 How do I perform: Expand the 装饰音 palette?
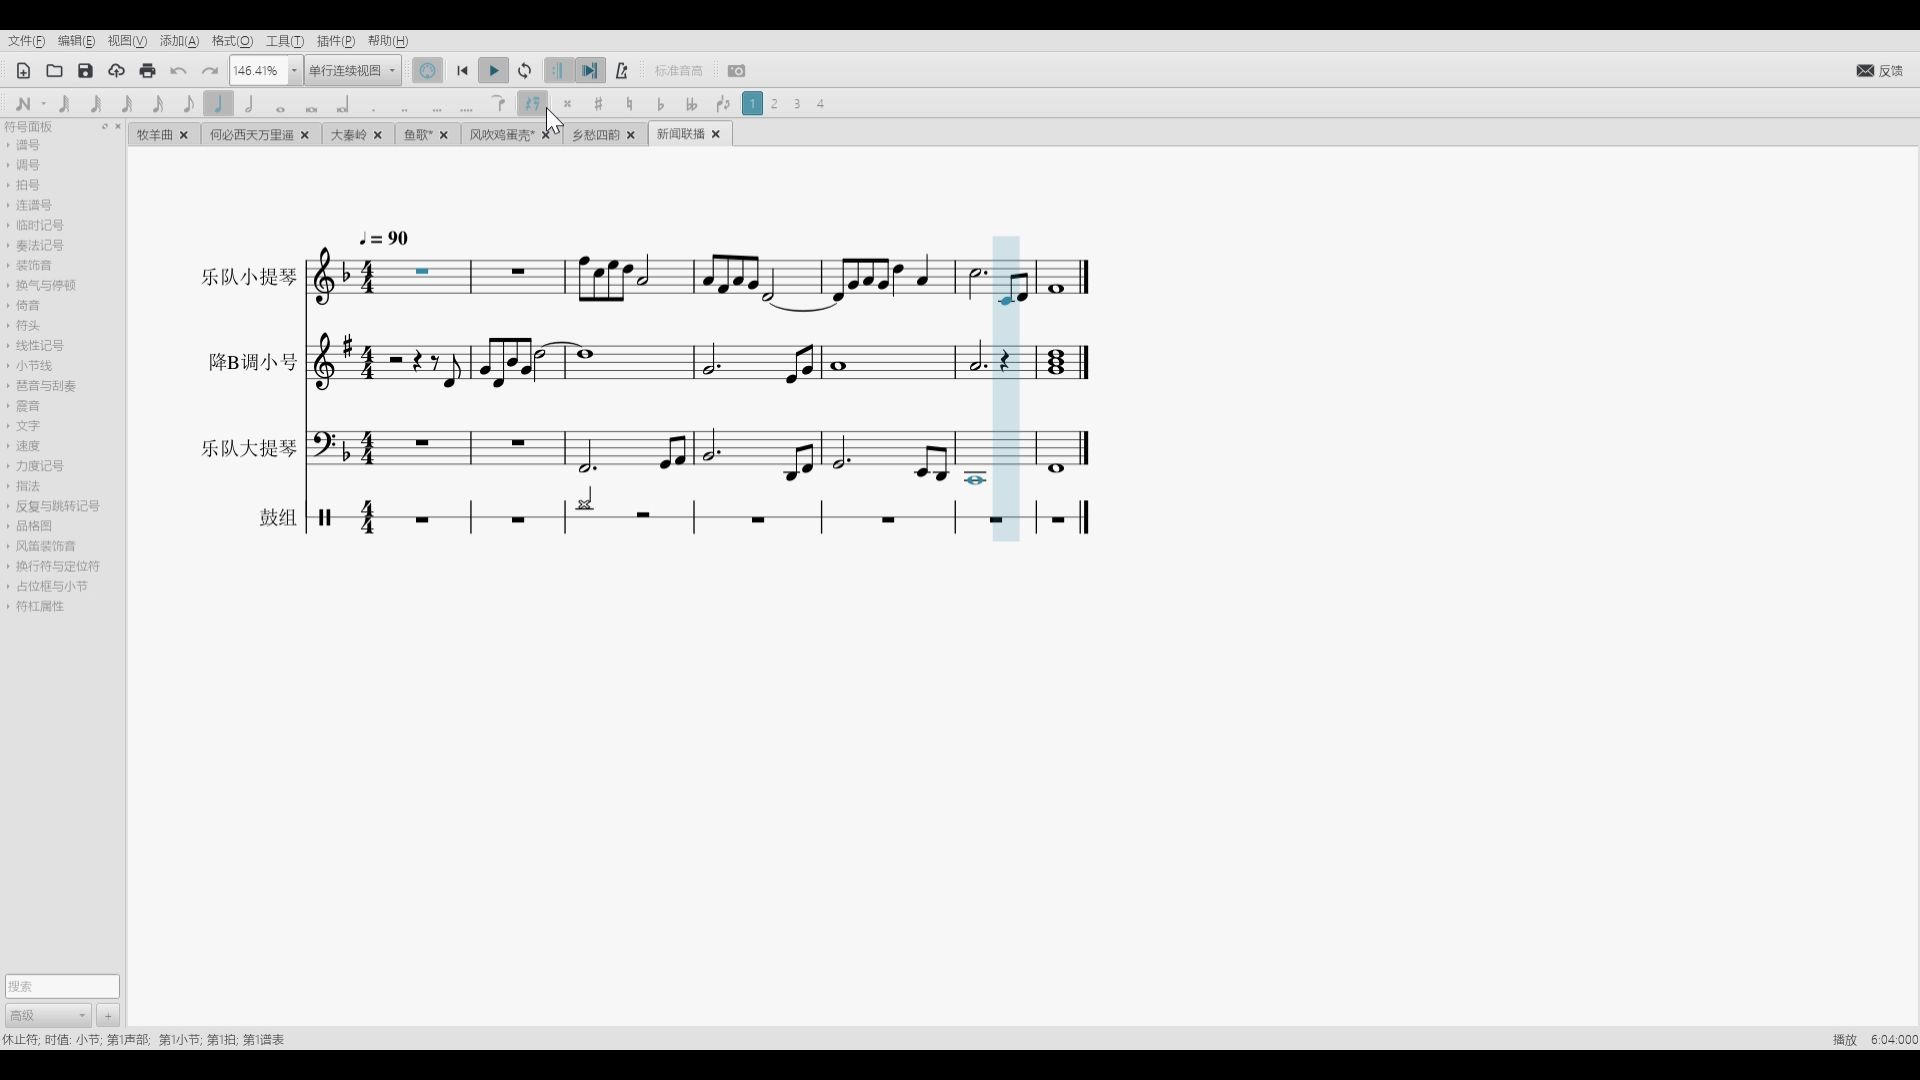point(34,265)
